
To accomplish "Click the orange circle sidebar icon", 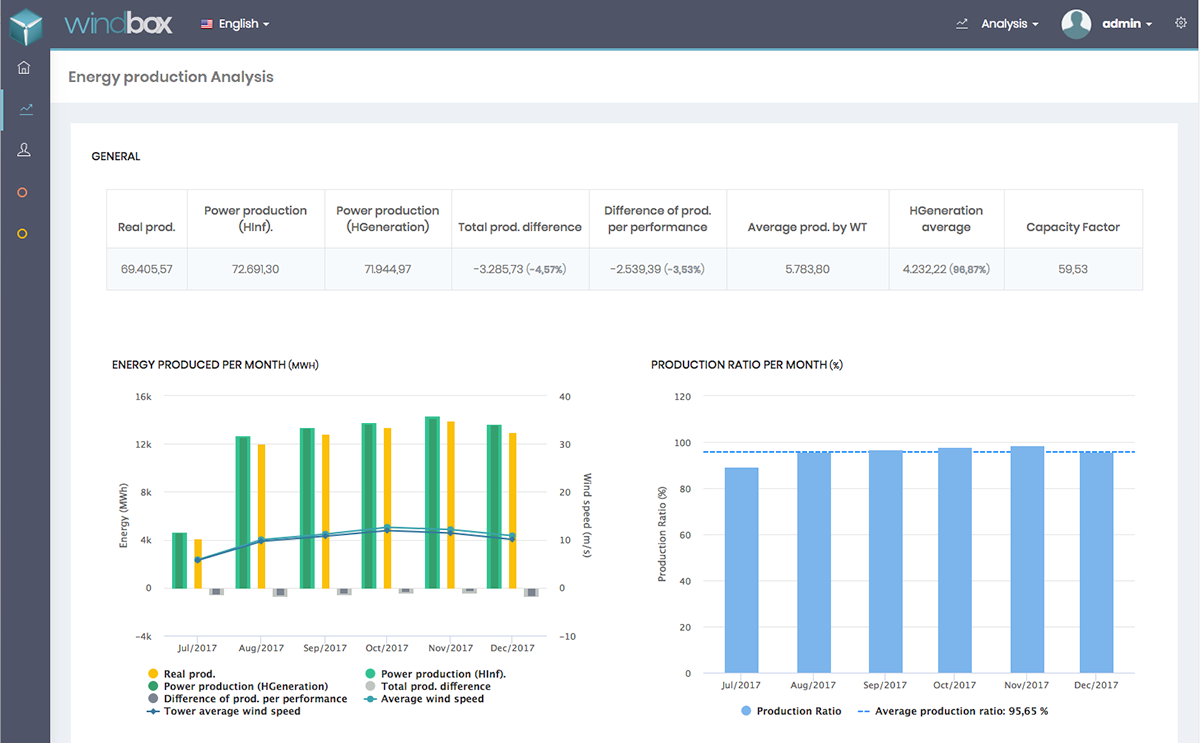I will (x=23, y=192).
